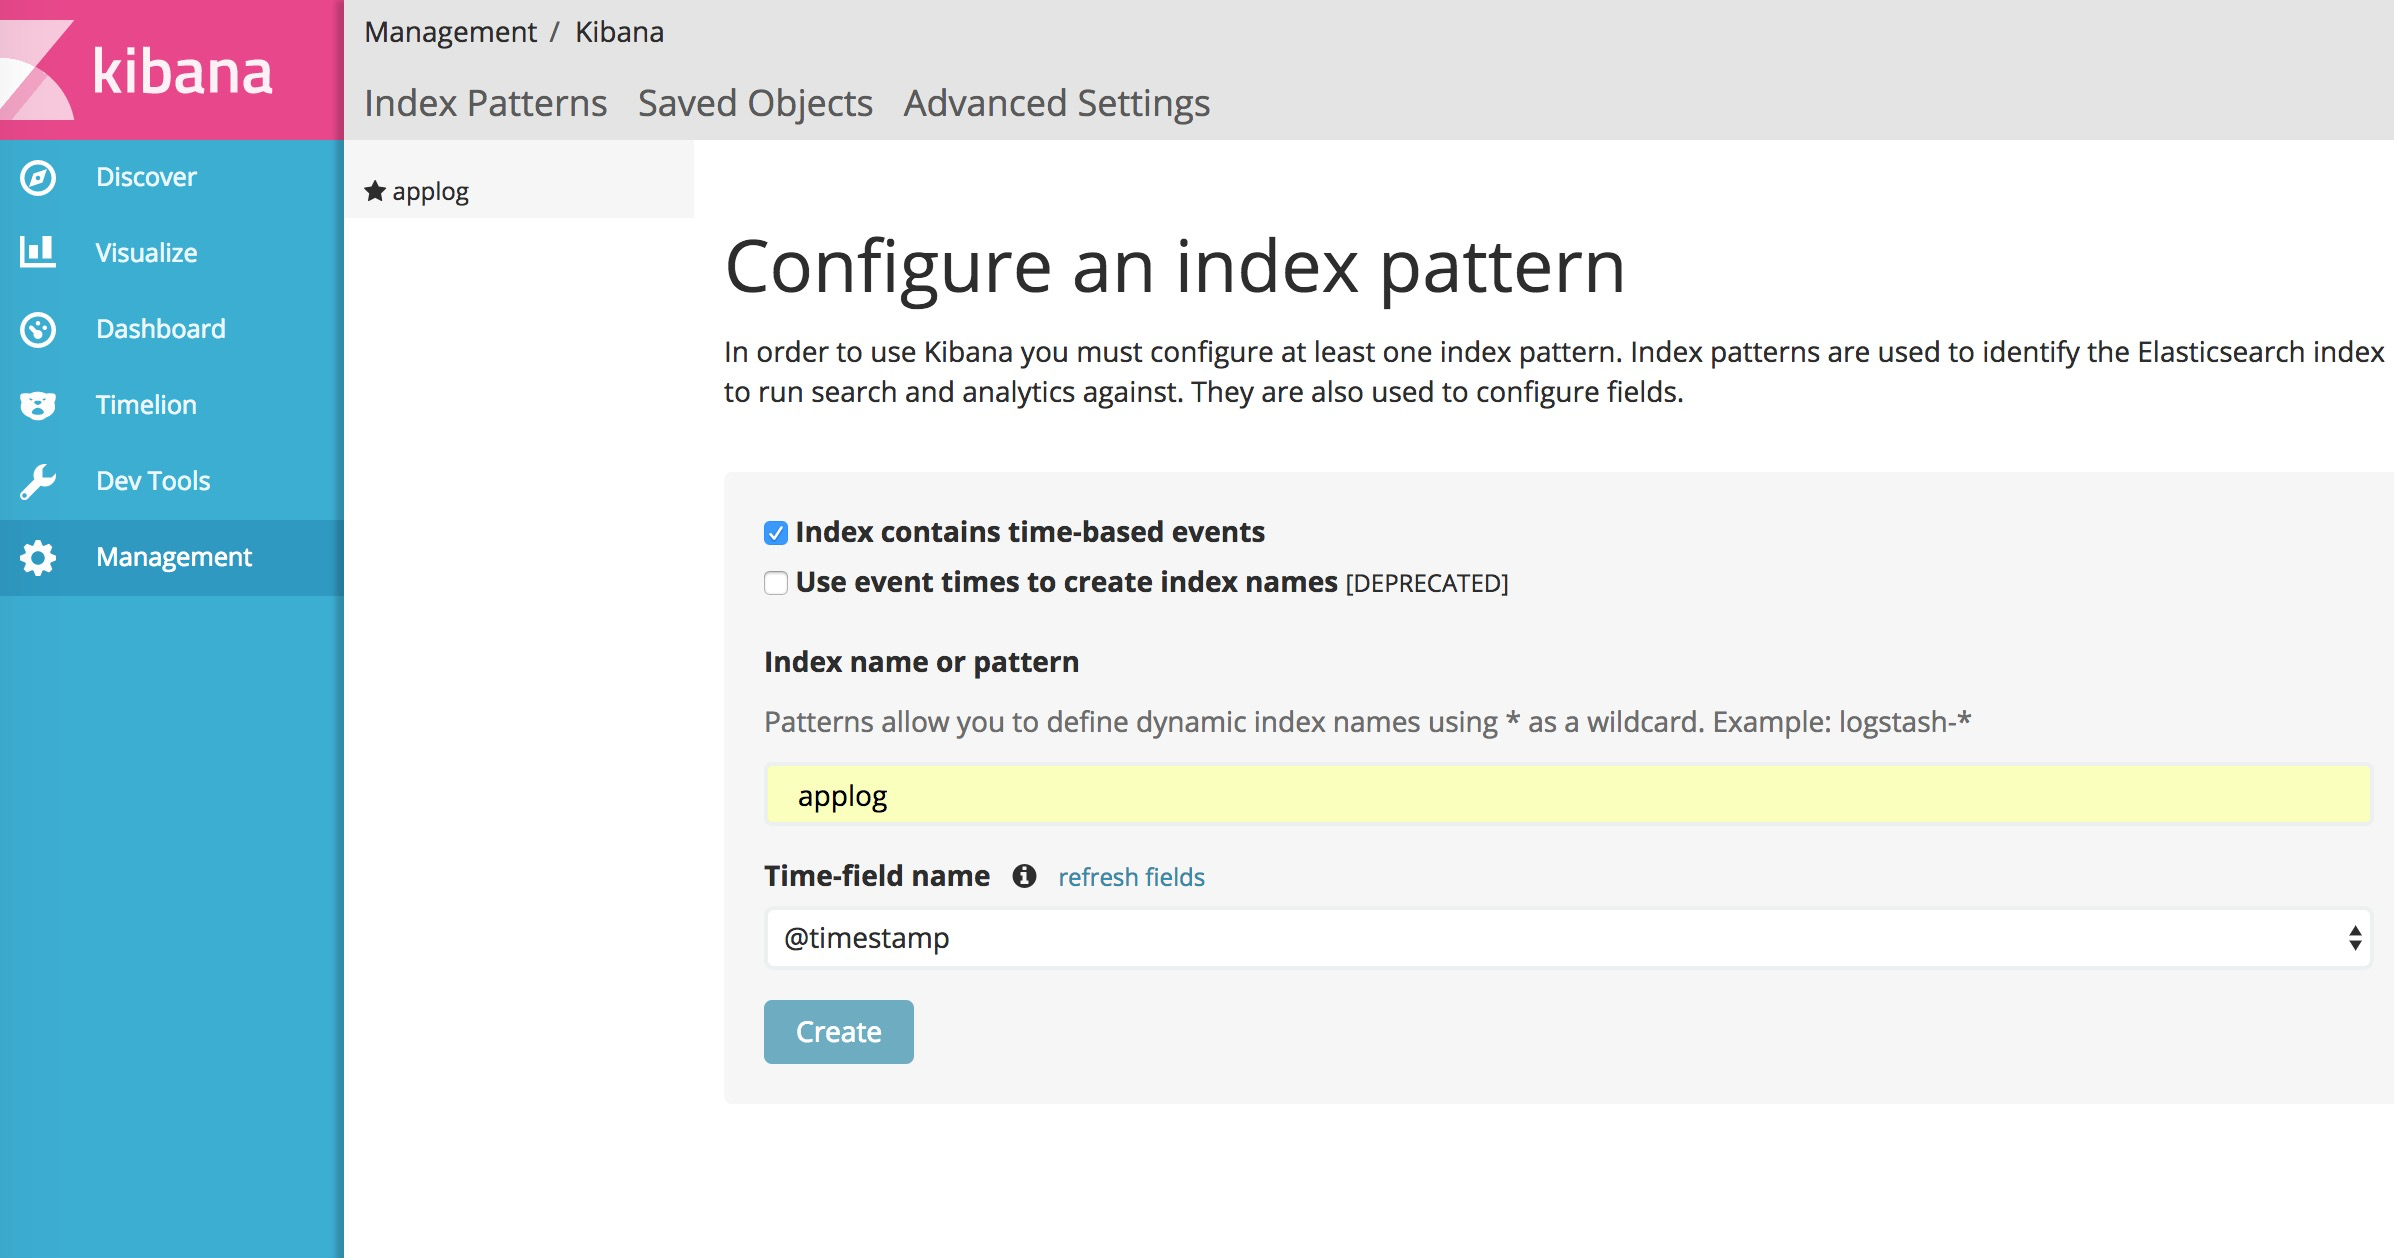Viewport: 2394px width, 1258px height.
Task: Click the star icon next to applog
Action: pos(375,191)
